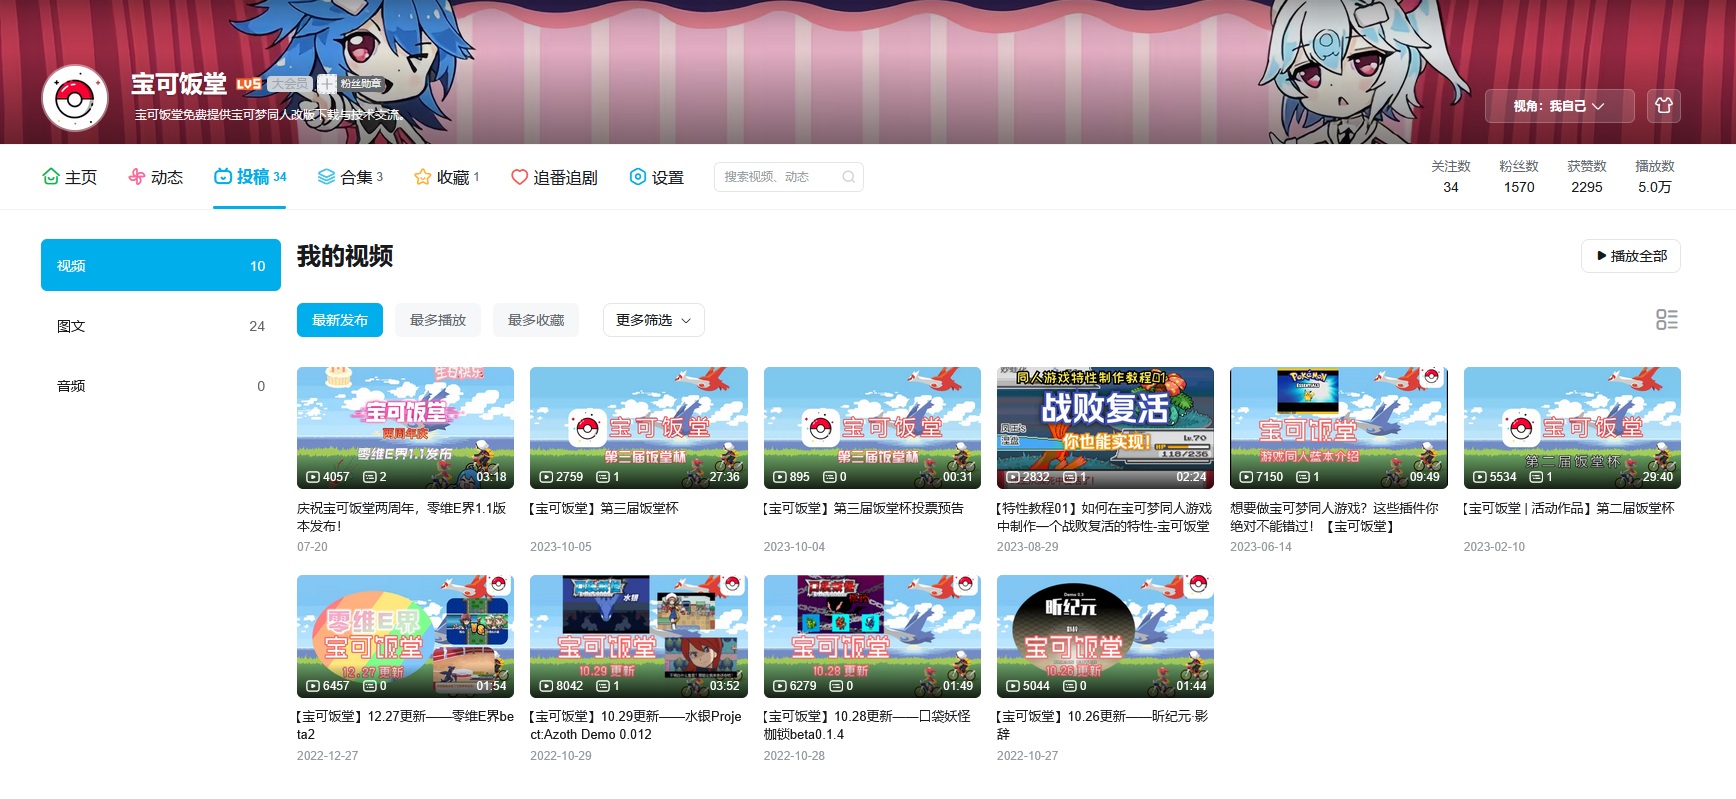This screenshot has height=799, width=1736.
Task: Click title 10.26更新——昕纪元·影辞
Action: pos(1102,725)
